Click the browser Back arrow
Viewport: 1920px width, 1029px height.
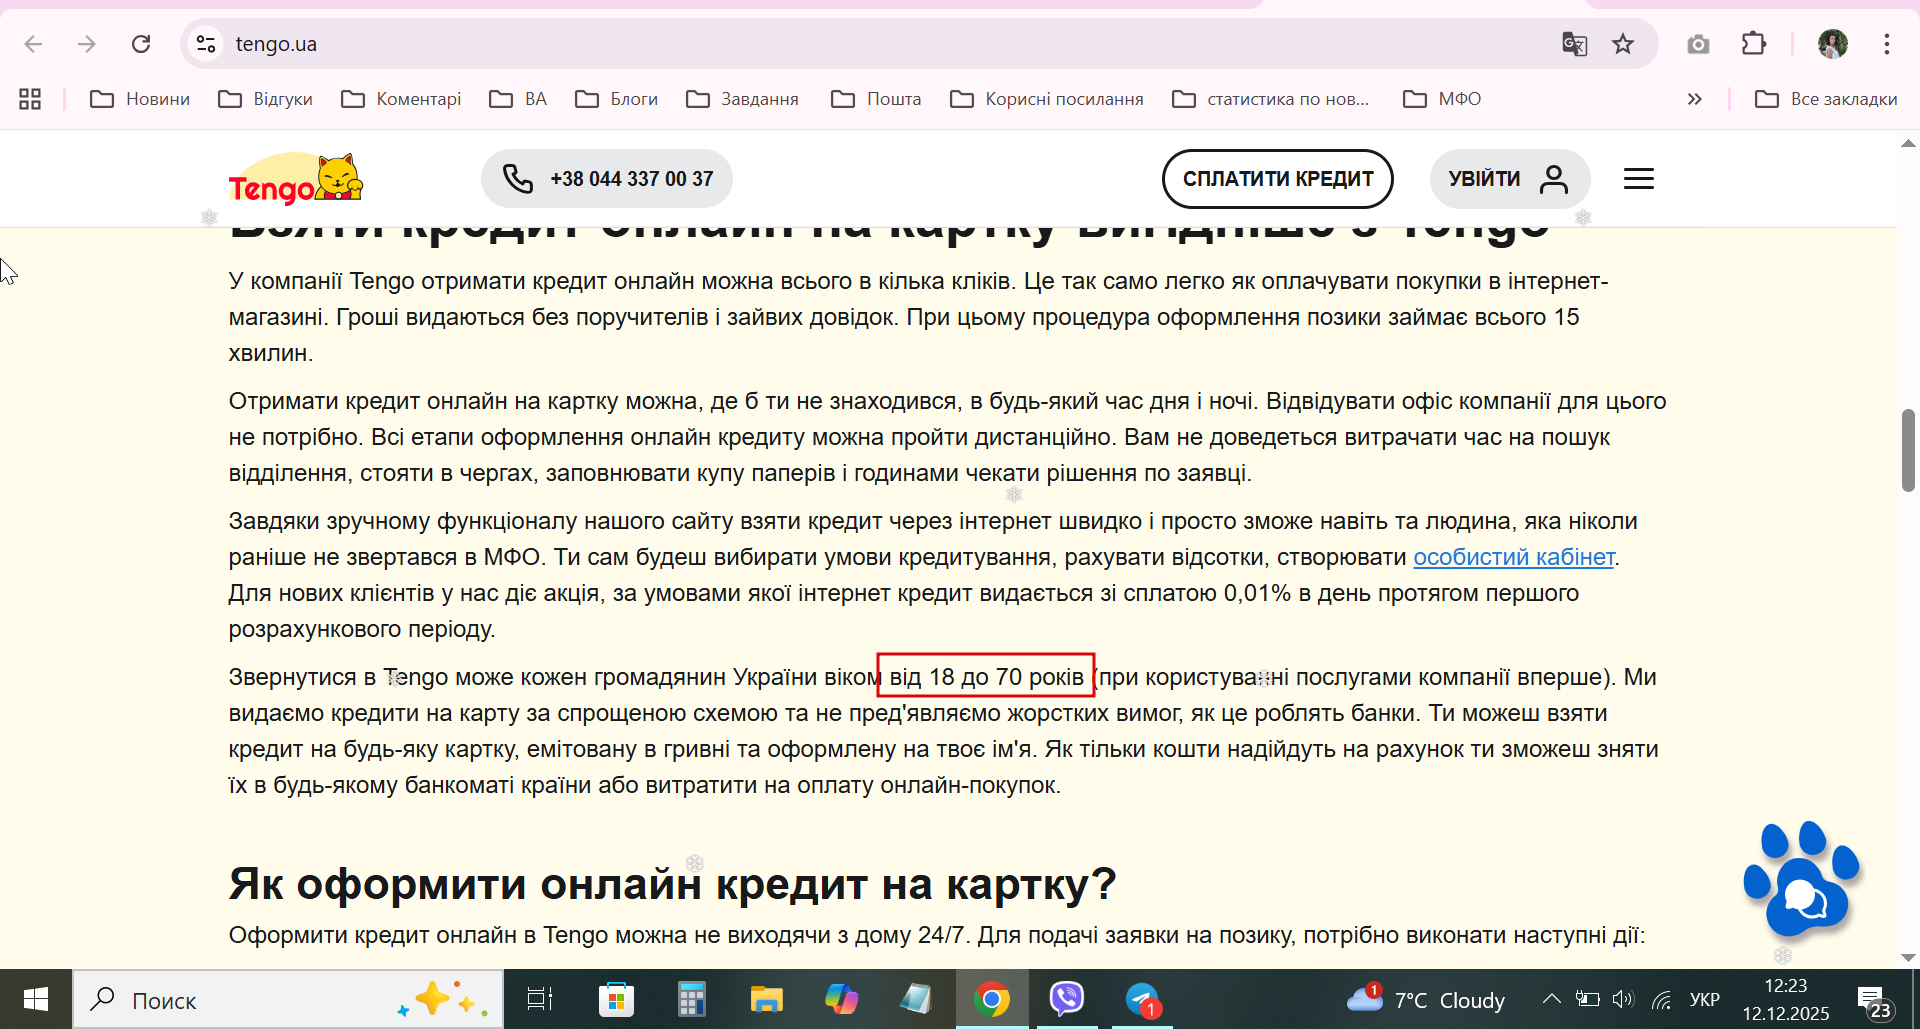(x=33, y=44)
